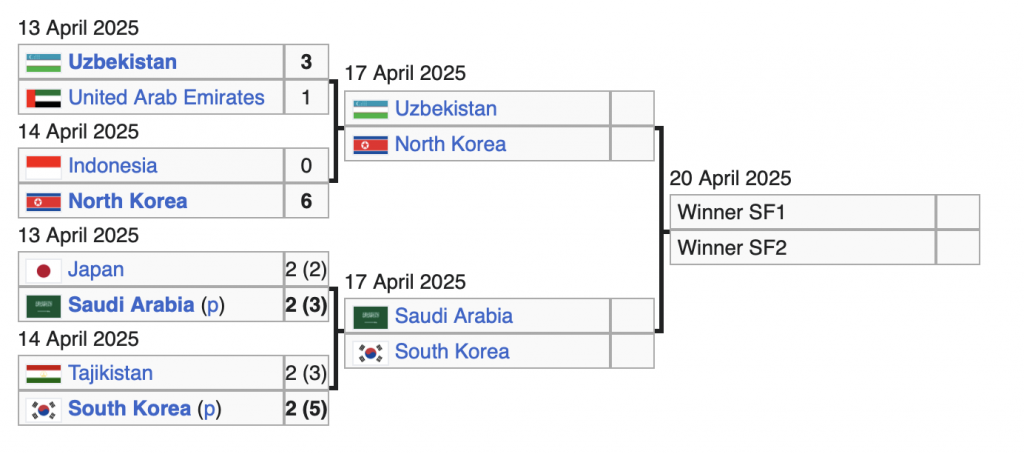The height and width of the screenshot is (454, 1024).
Task: Click the Tajikistan flag icon
Action: pos(43,374)
